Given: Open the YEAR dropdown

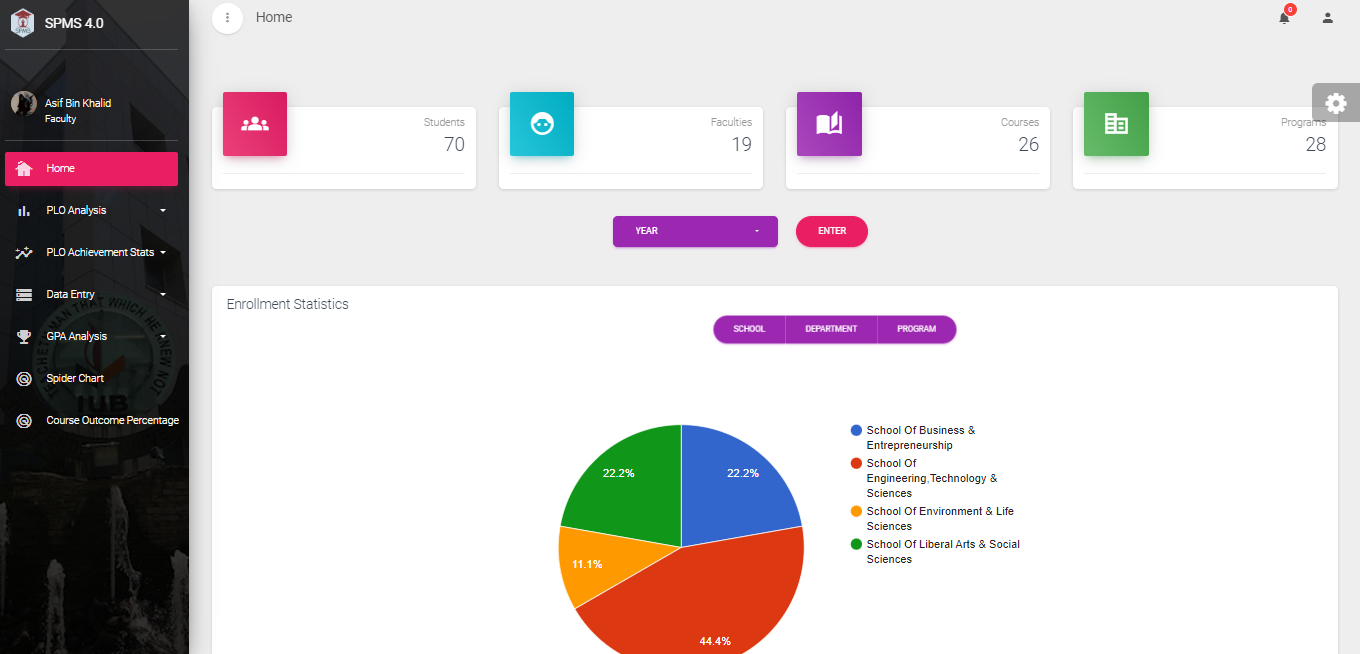Looking at the screenshot, I should pos(695,231).
